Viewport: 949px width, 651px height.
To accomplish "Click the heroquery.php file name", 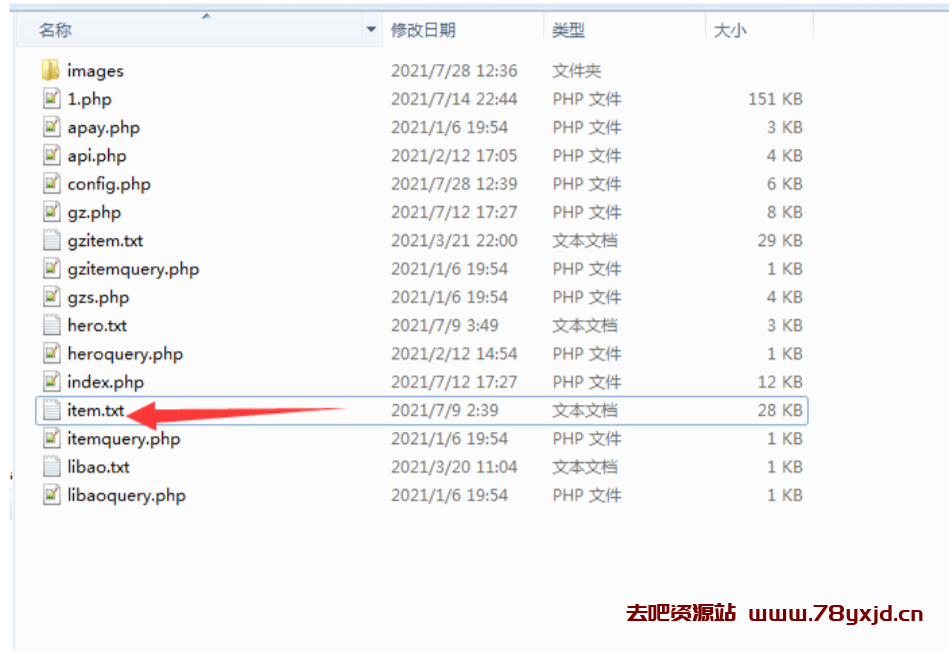I will 125,354.
